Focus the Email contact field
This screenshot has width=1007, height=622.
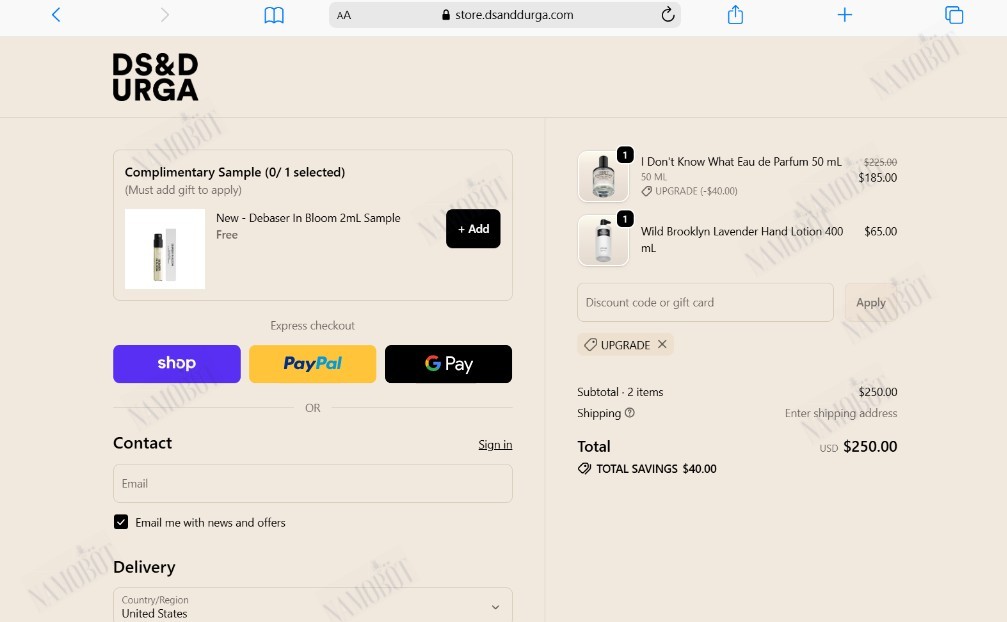click(313, 483)
